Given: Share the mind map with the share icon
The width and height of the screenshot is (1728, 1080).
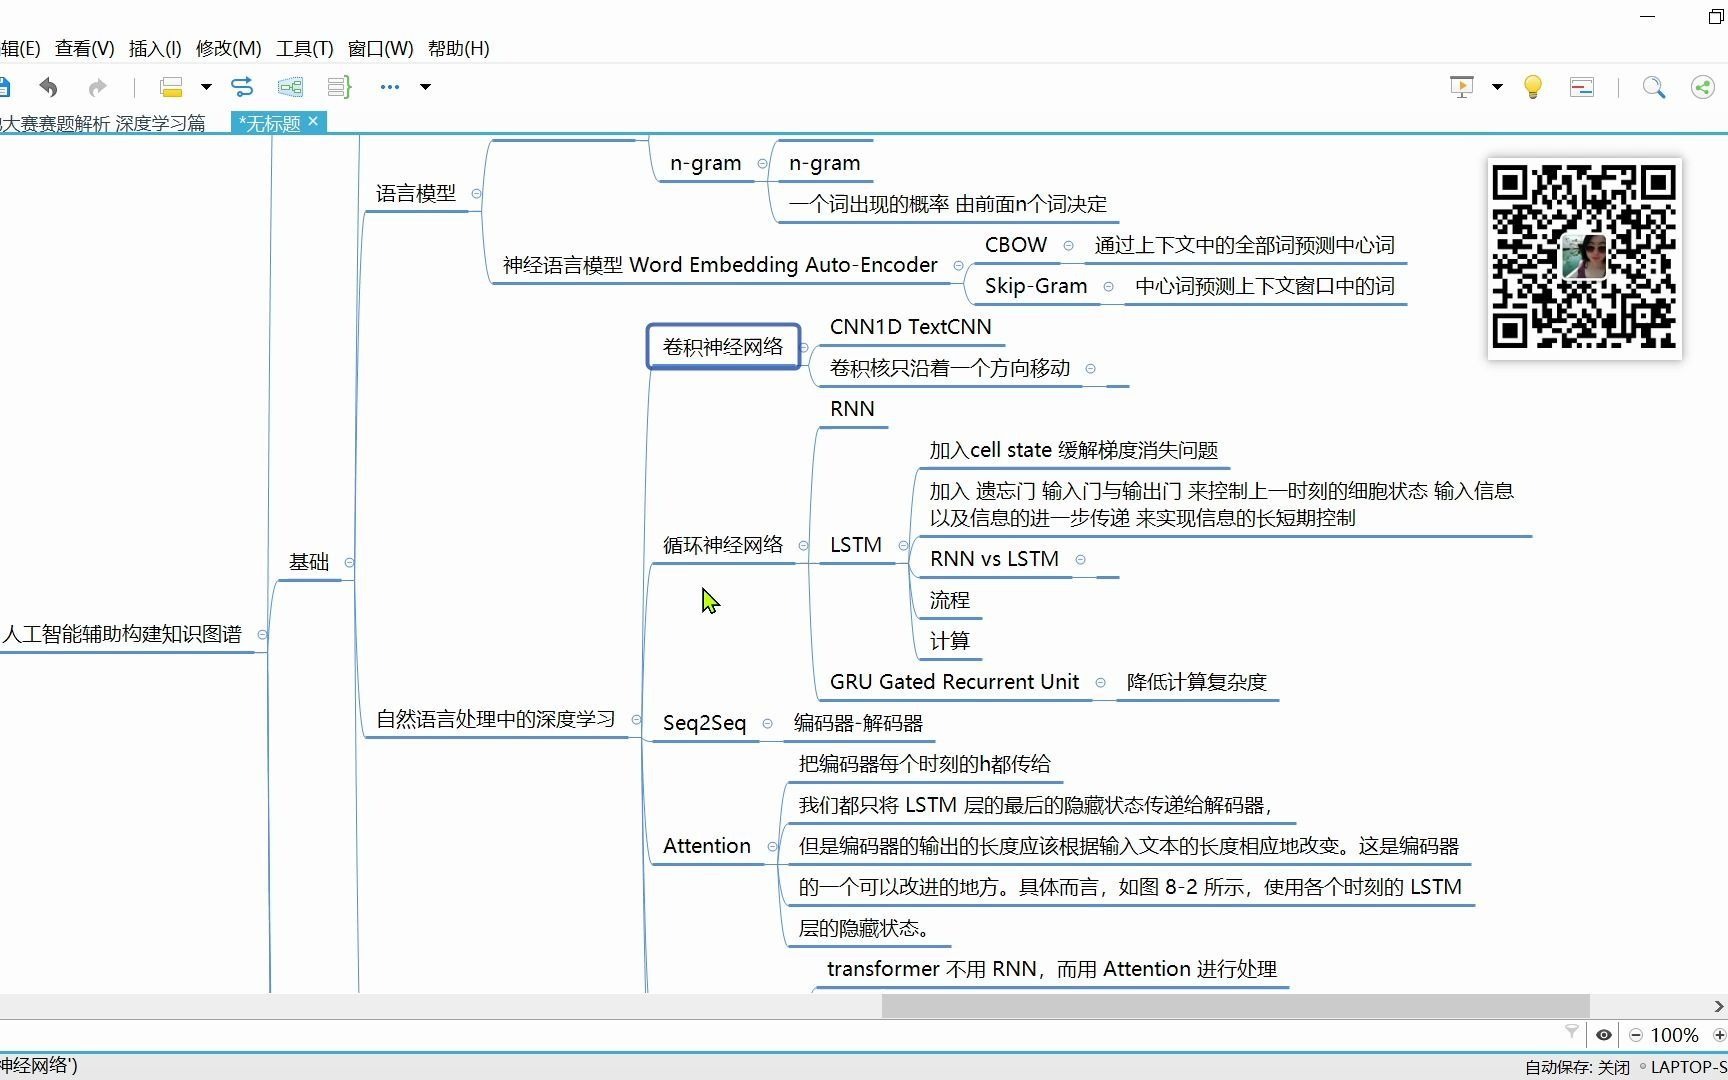Looking at the screenshot, I should click(x=1702, y=87).
